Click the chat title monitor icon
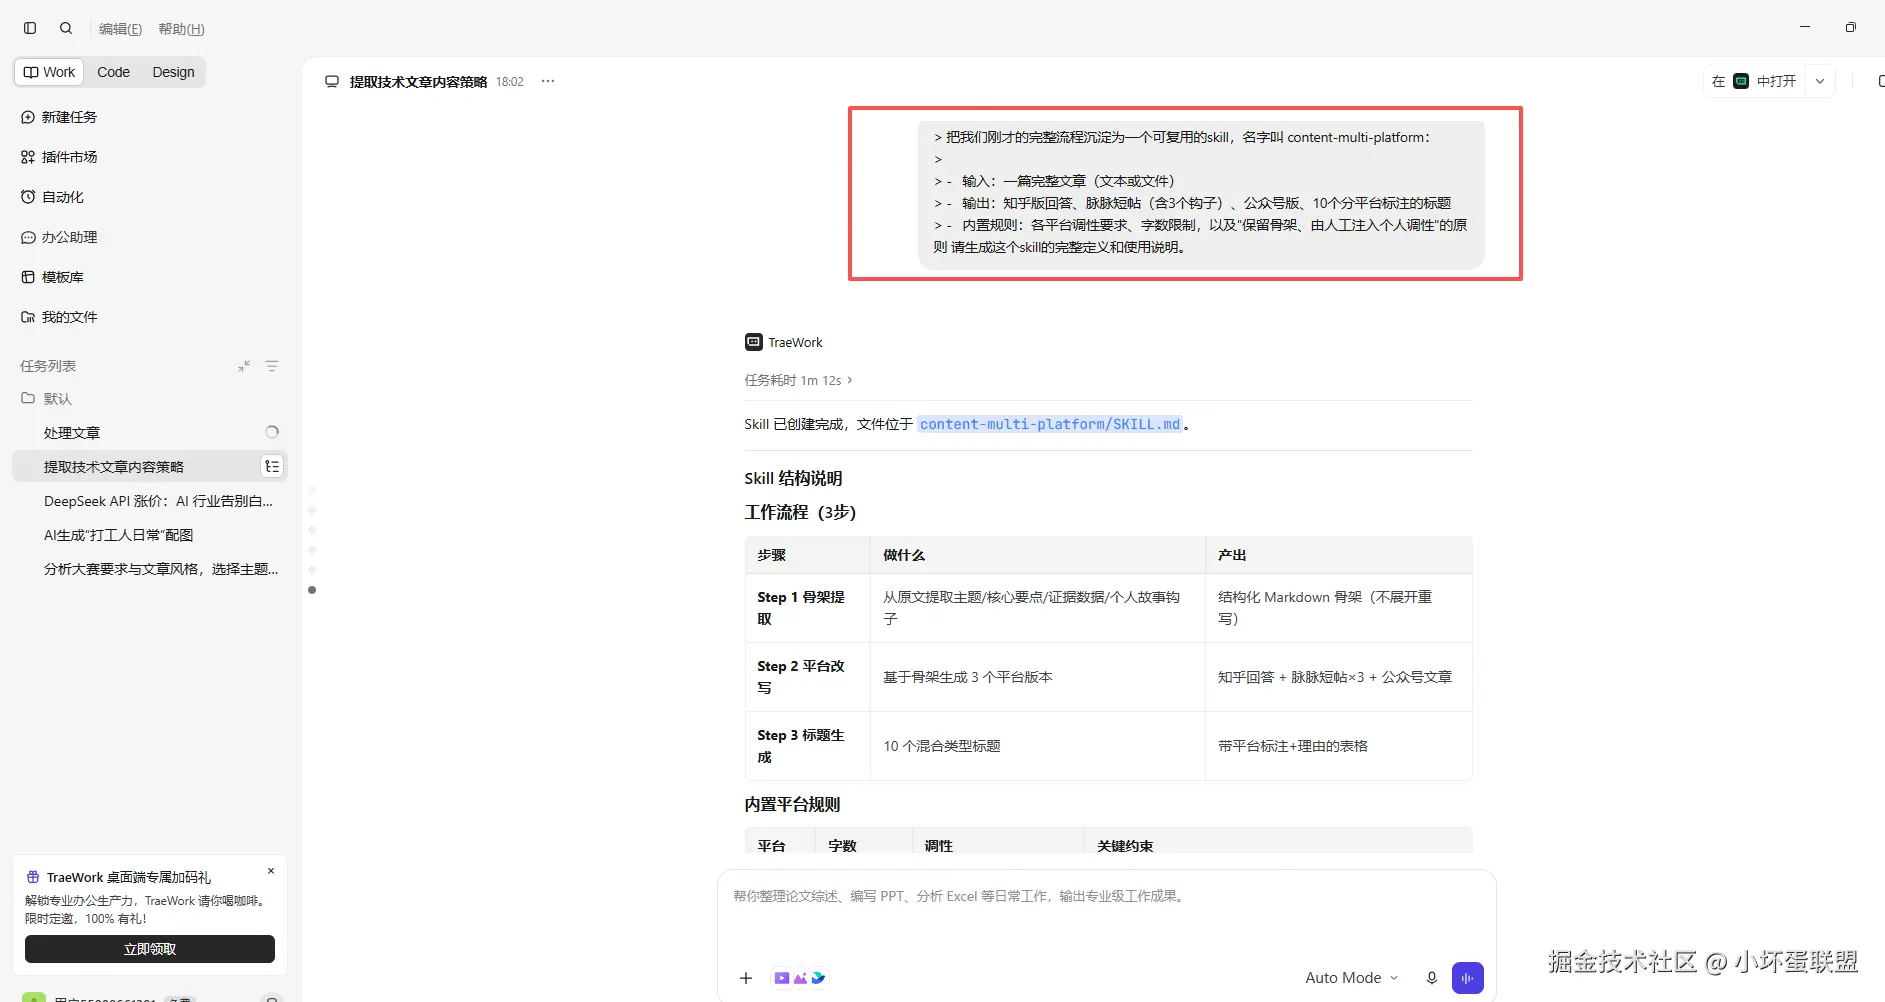 (332, 81)
